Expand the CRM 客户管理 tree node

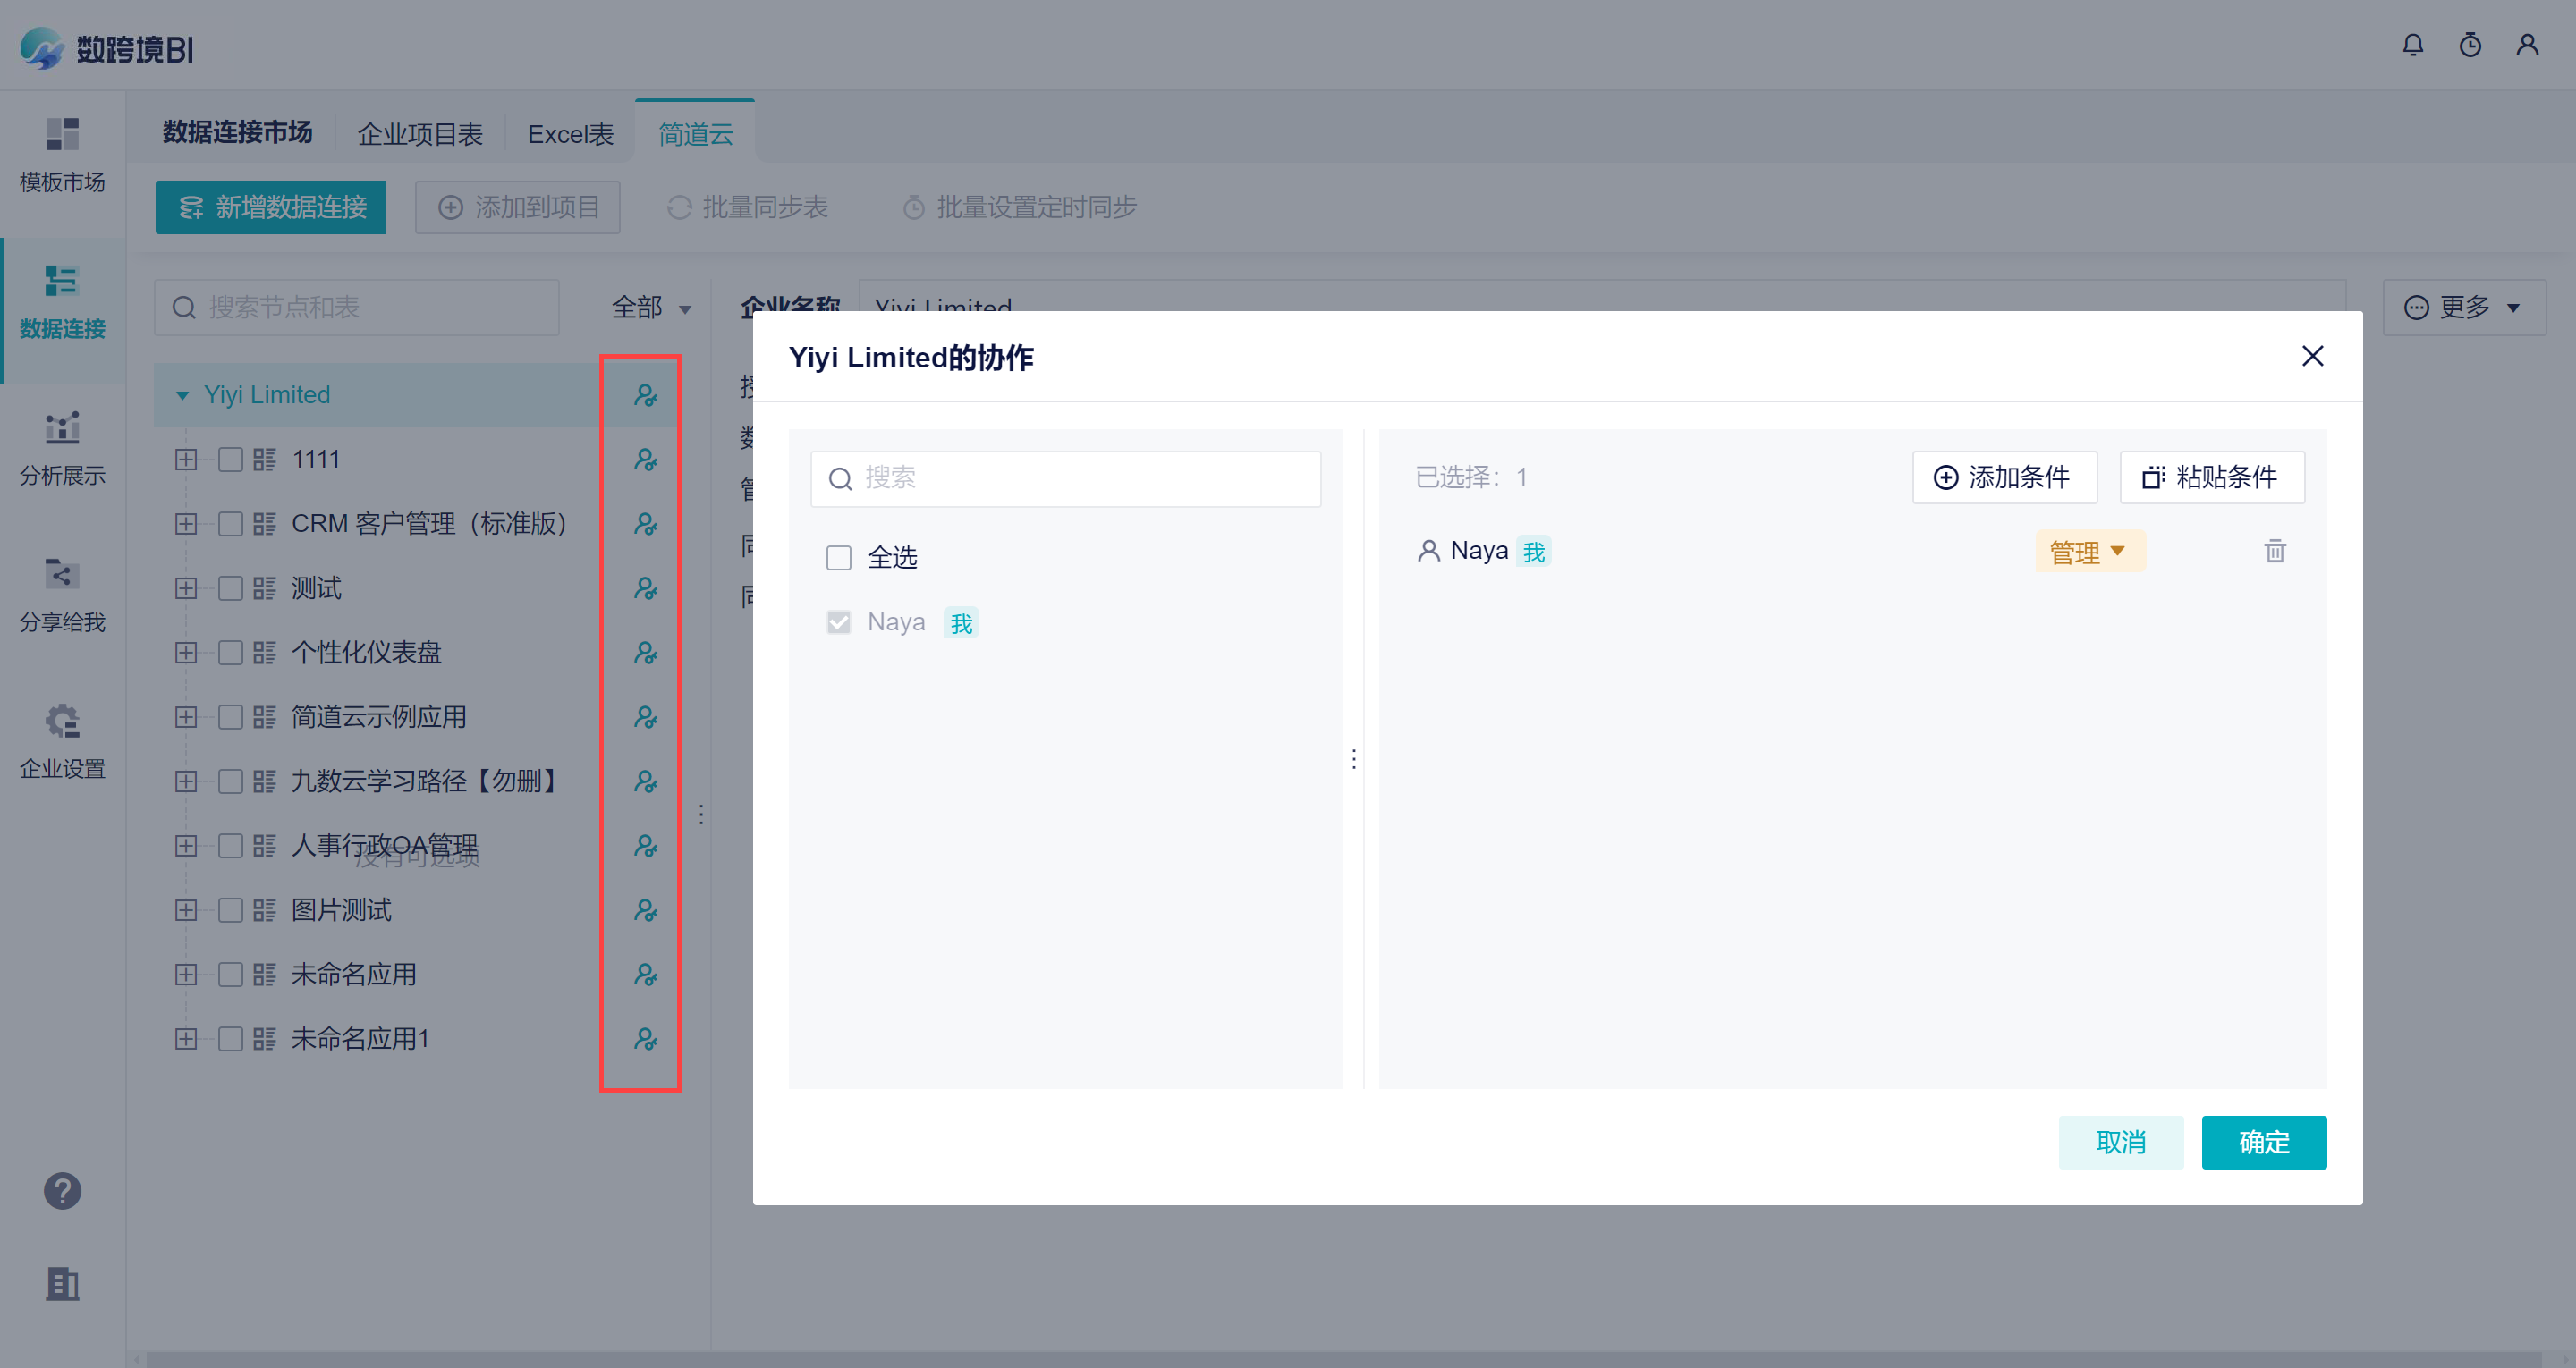185,524
